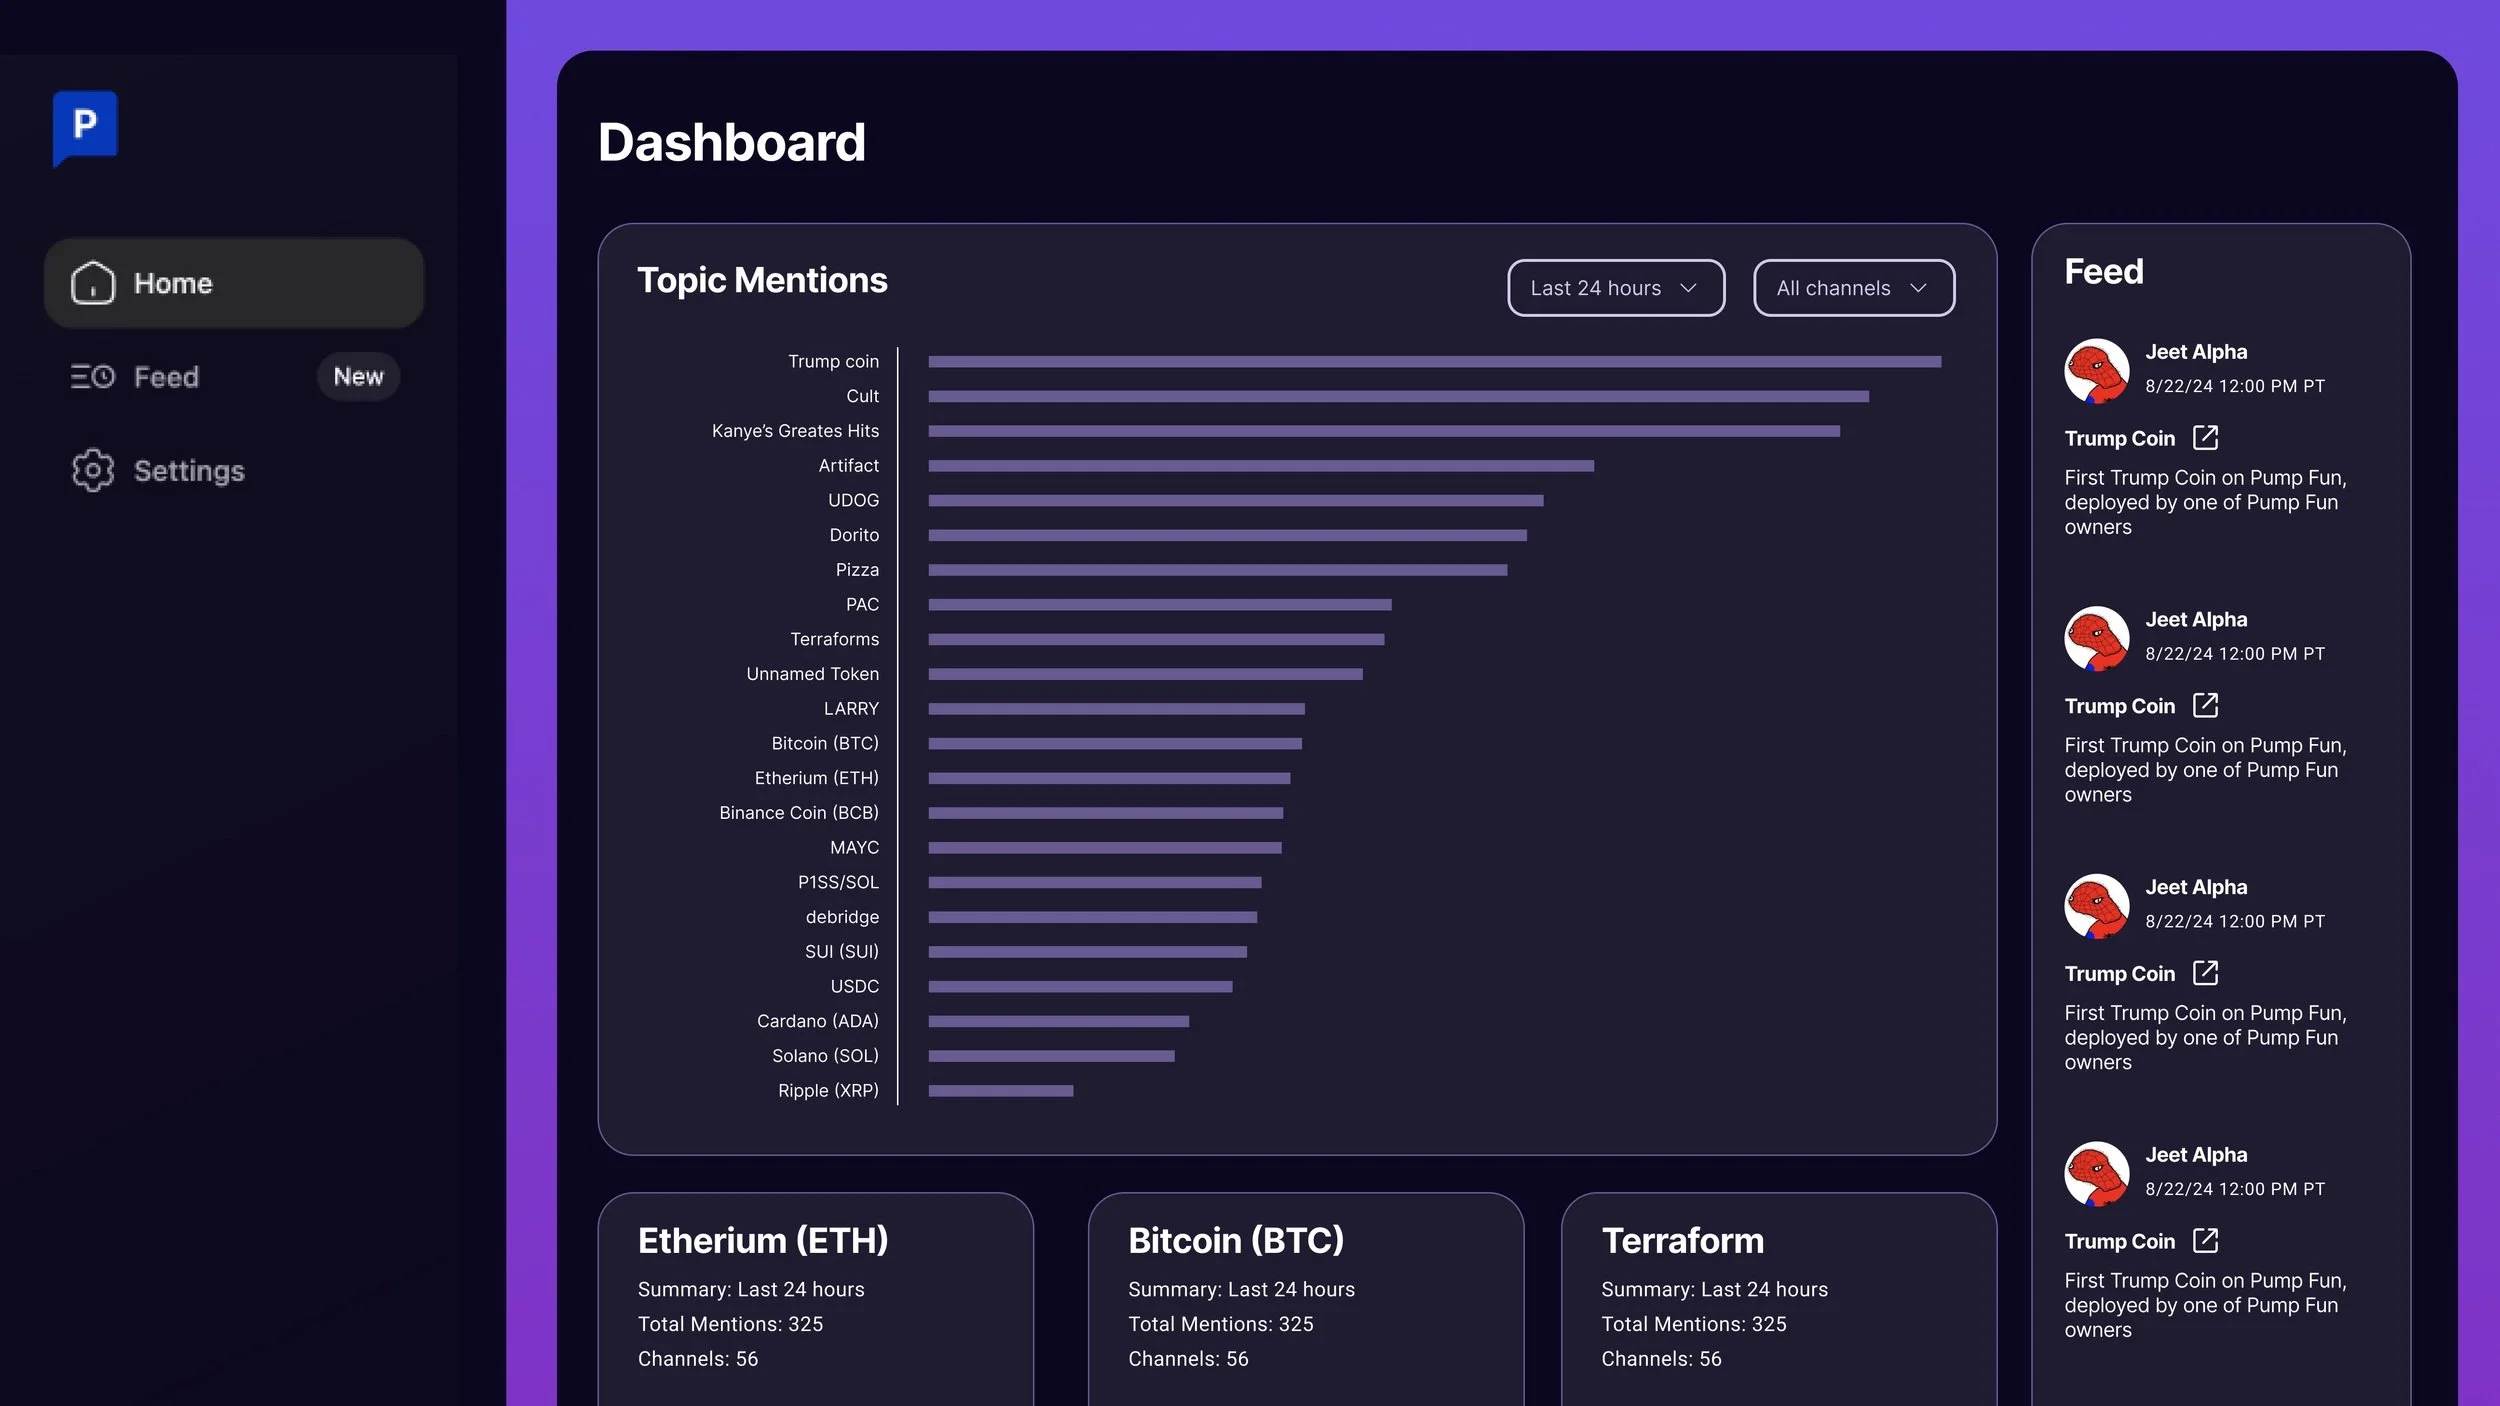Open the Etherium (ETH) summary card

coord(814,1298)
